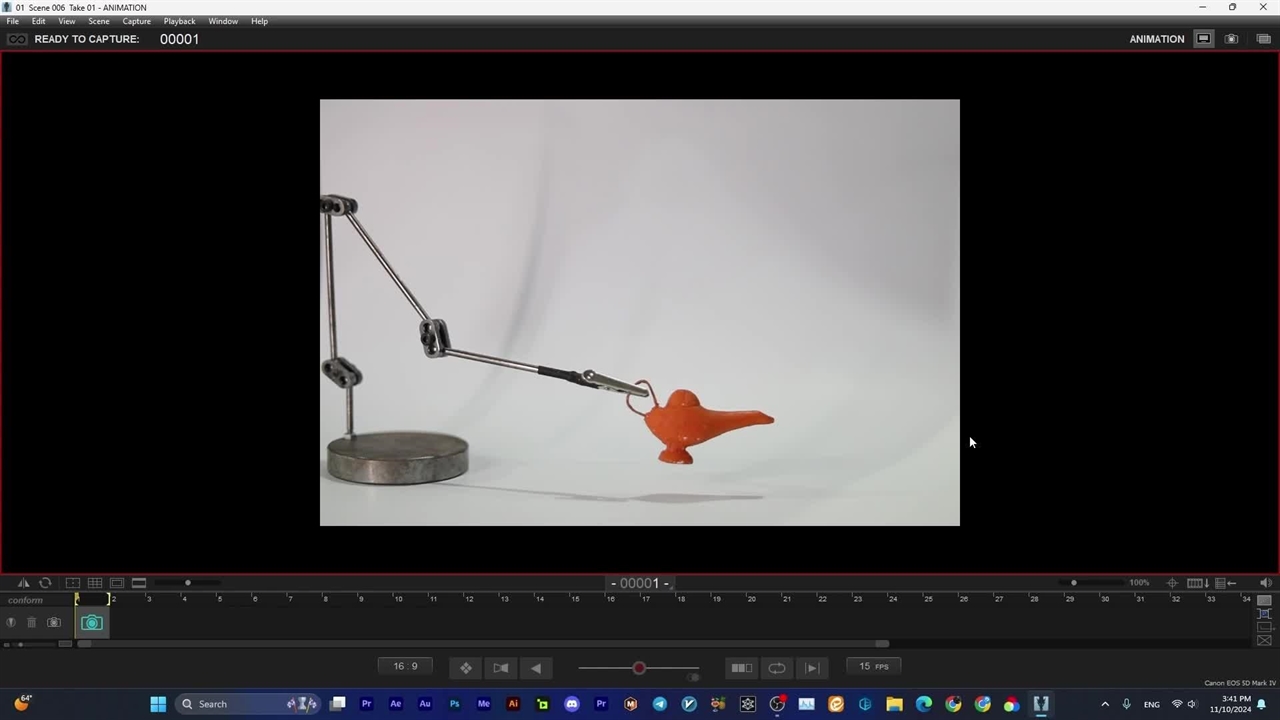Viewport: 1280px width, 720px height.
Task: Toggle loop playback
Action: coord(776,668)
